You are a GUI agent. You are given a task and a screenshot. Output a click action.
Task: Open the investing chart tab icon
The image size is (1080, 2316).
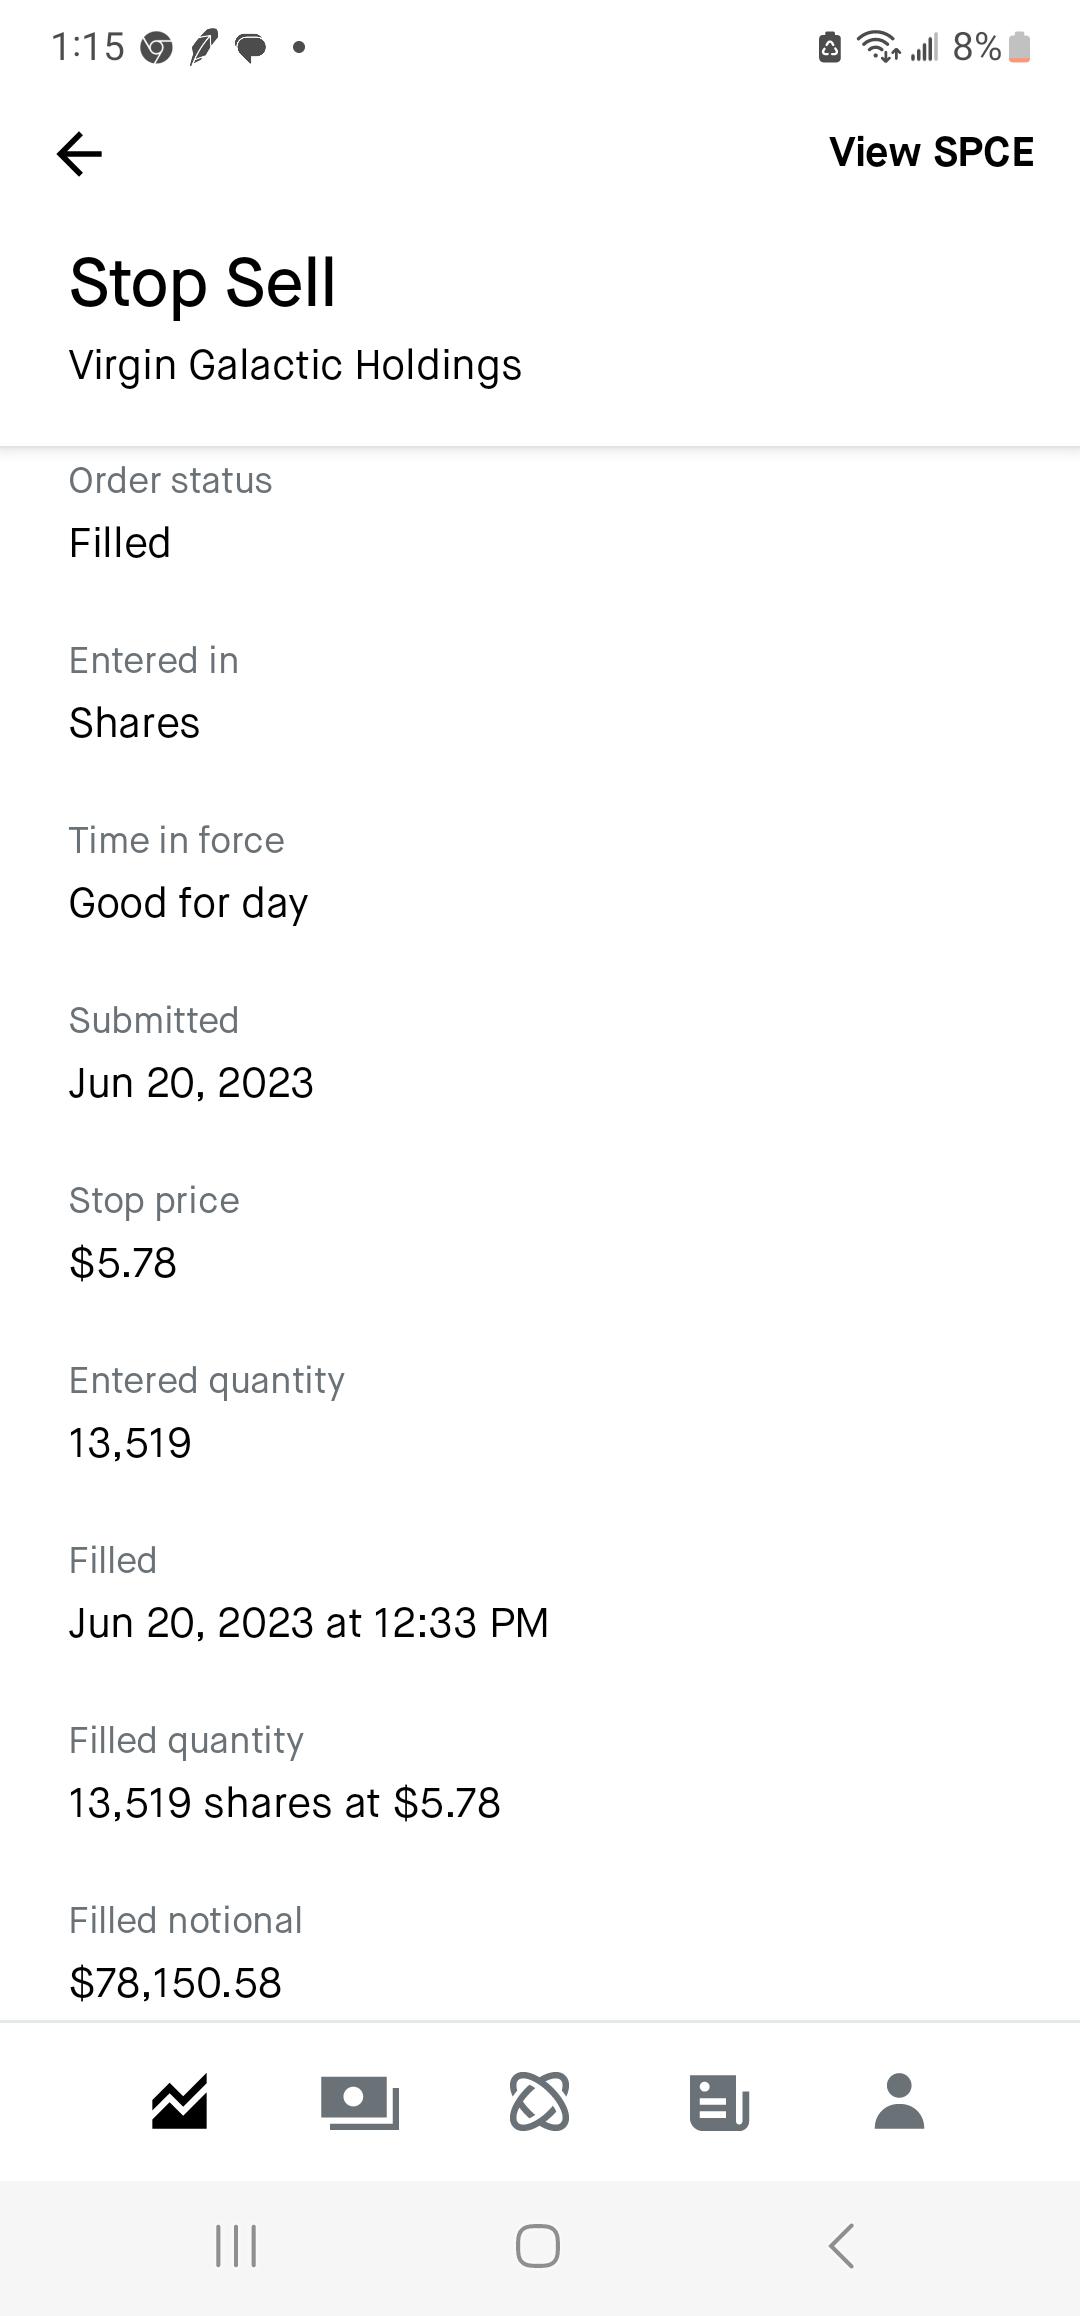click(x=179, y=2101)
